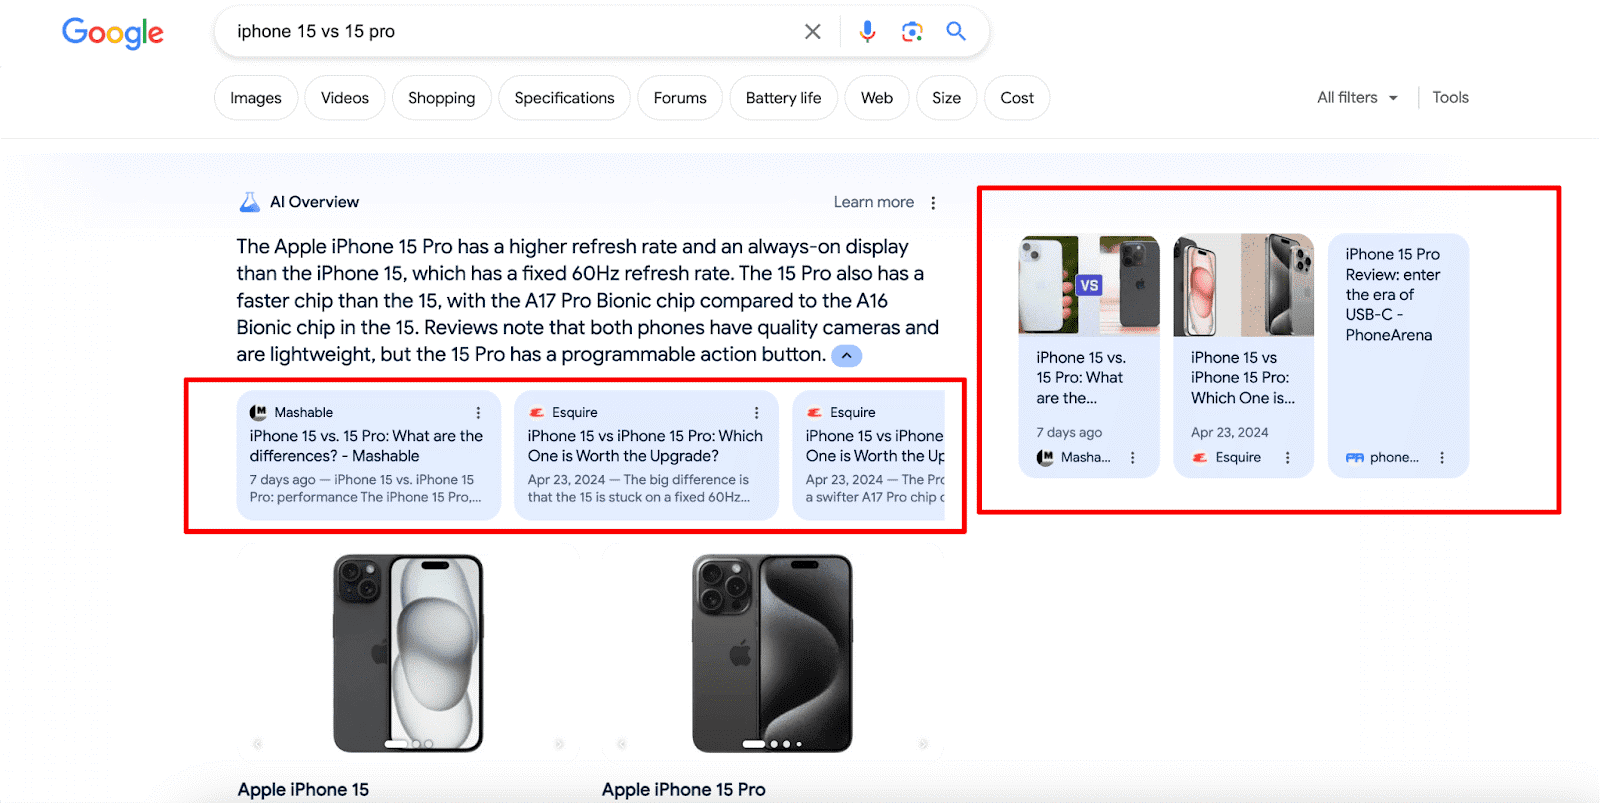The image size is (1600, 803).
Task: Click the iPhone 15 Pro product image
Action: coord(772,654)
